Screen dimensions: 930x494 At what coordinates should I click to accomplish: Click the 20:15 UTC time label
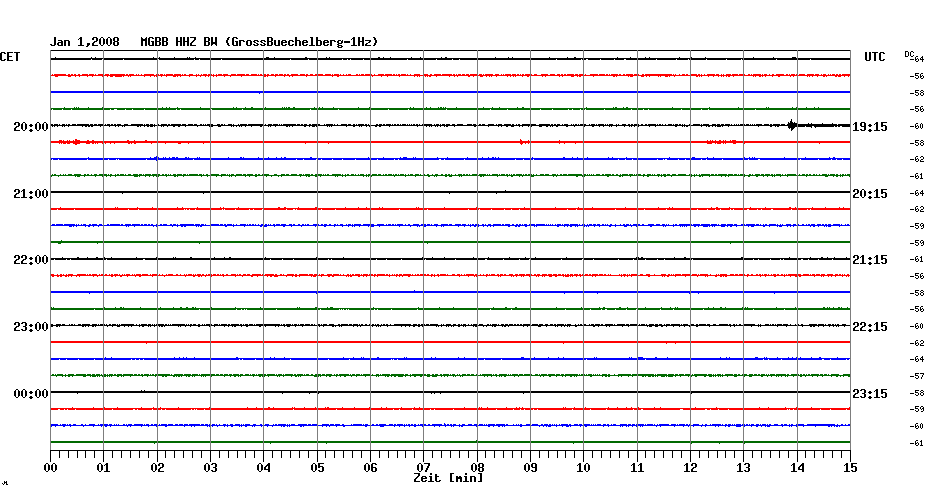(x=870, y=194)
